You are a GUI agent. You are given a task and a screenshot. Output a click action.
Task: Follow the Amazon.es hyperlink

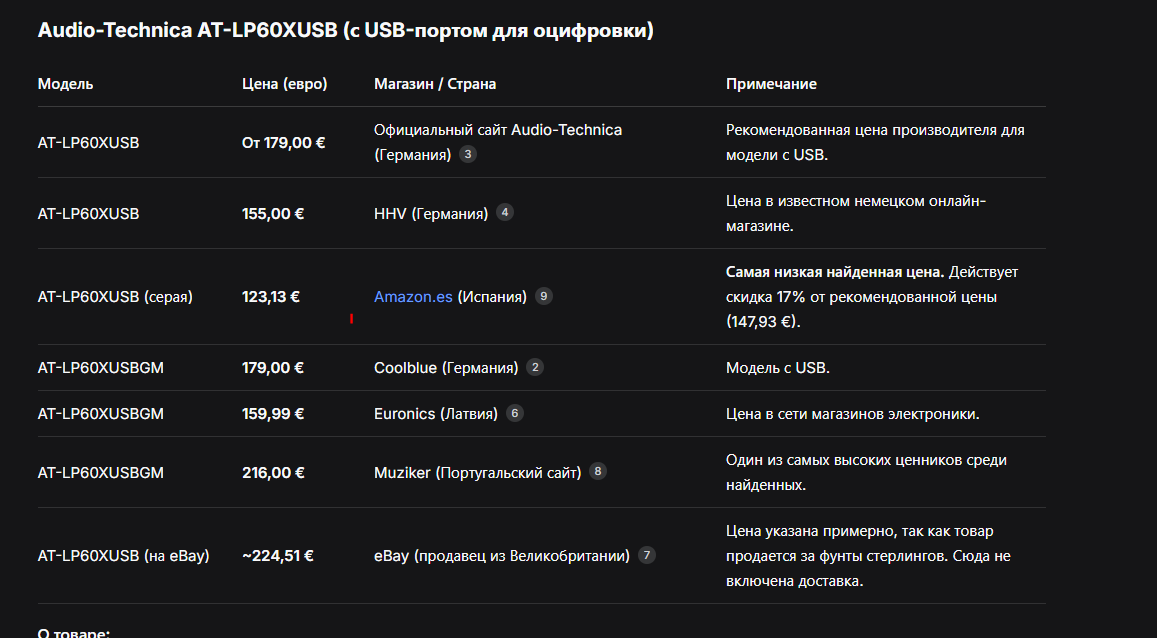pyautogui.click(x=413, y=297)
